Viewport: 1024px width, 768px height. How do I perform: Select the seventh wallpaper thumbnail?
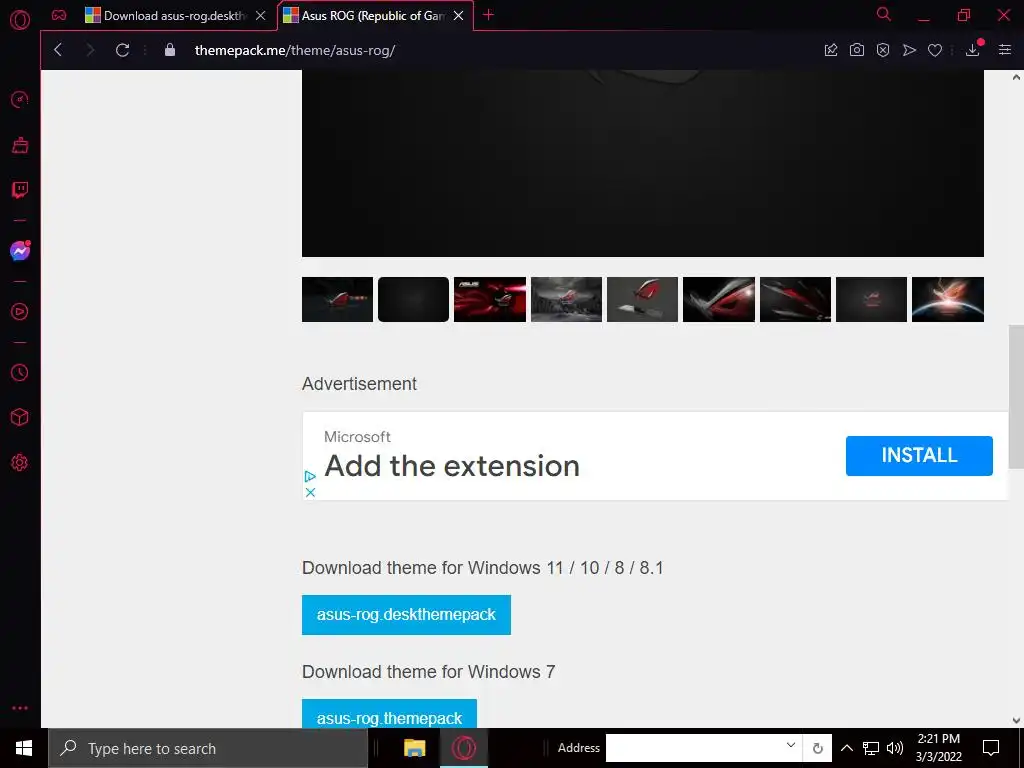(x=795, y=300)
